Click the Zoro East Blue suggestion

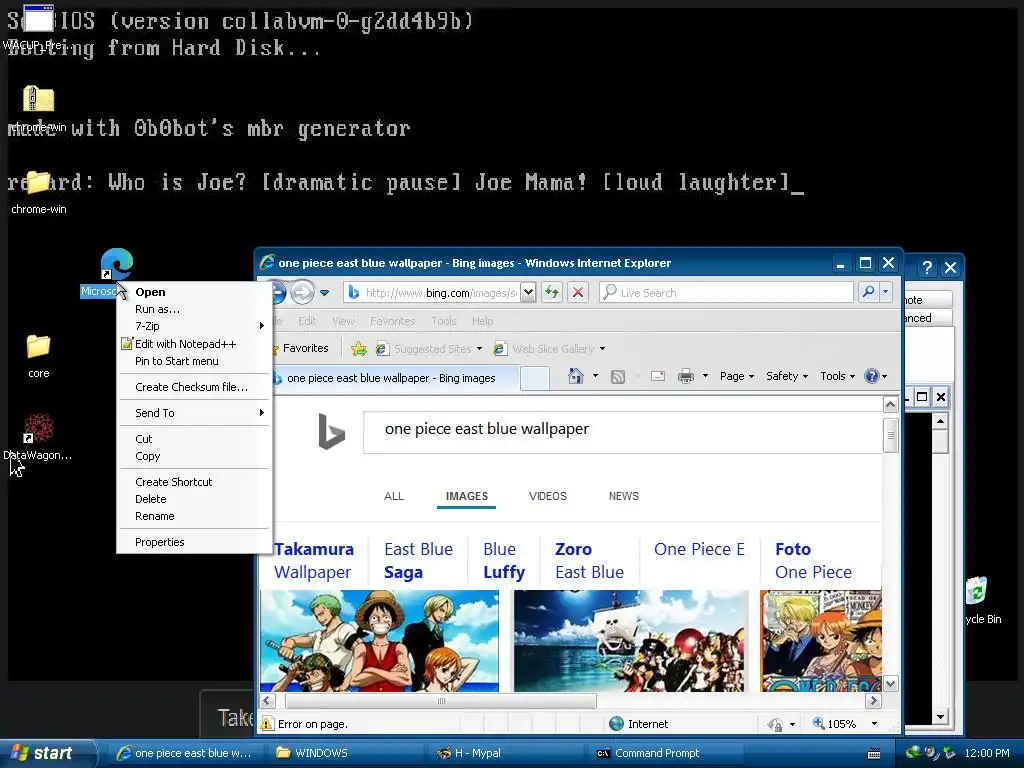[590, 560]
